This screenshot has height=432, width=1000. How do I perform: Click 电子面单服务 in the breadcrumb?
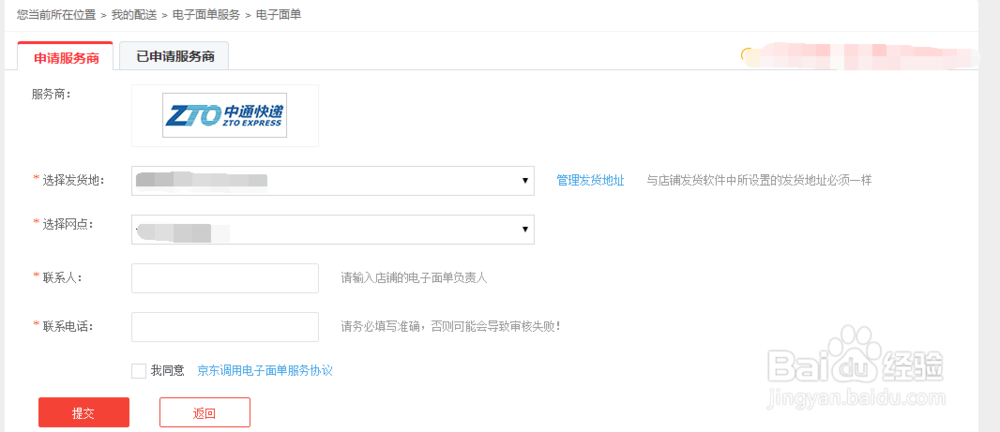pyautogui.click(x=206, y=15)
